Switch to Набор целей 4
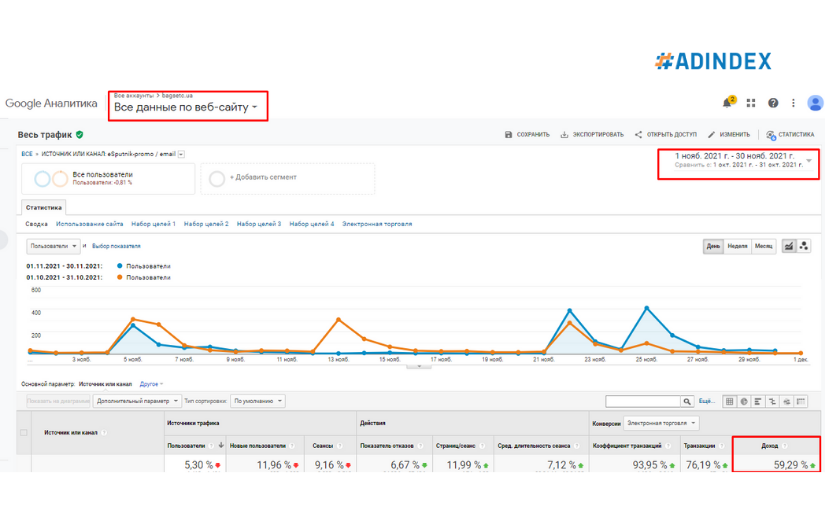The height and width of the screenshot is (525, 825). (x=311, y=224)
